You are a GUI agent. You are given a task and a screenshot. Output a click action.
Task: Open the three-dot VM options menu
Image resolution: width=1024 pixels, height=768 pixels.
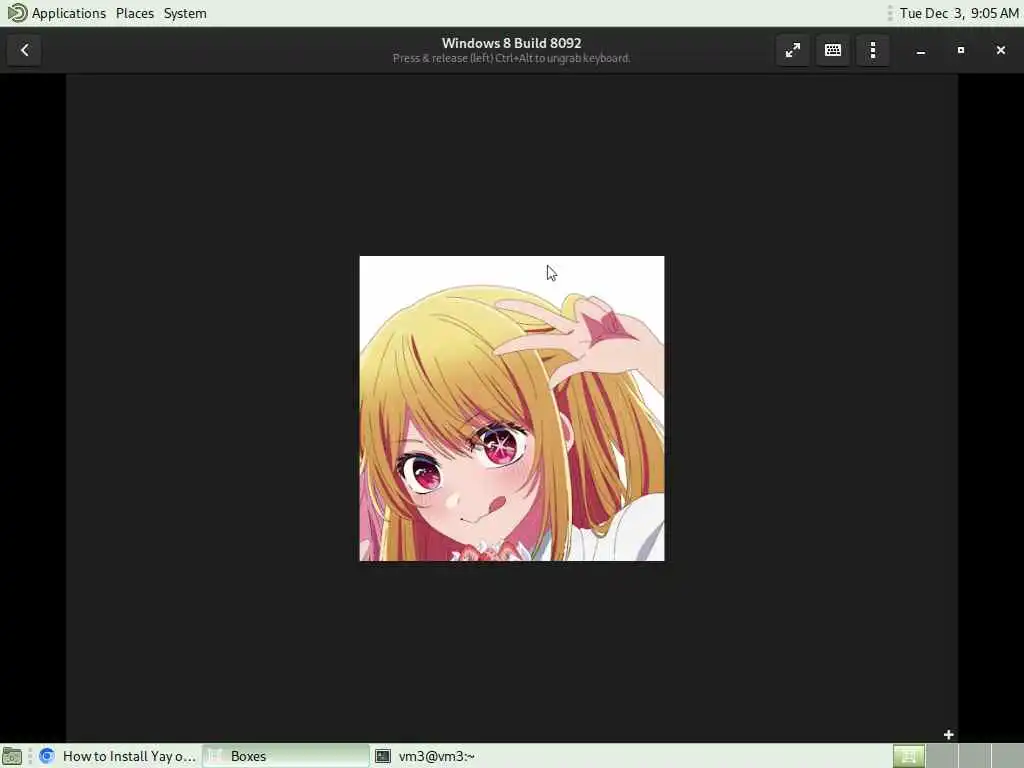coord(872,50)
